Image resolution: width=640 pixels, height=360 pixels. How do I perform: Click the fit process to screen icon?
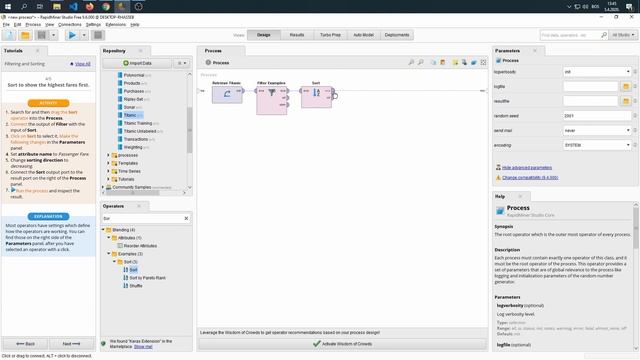(x=483, y=62)
